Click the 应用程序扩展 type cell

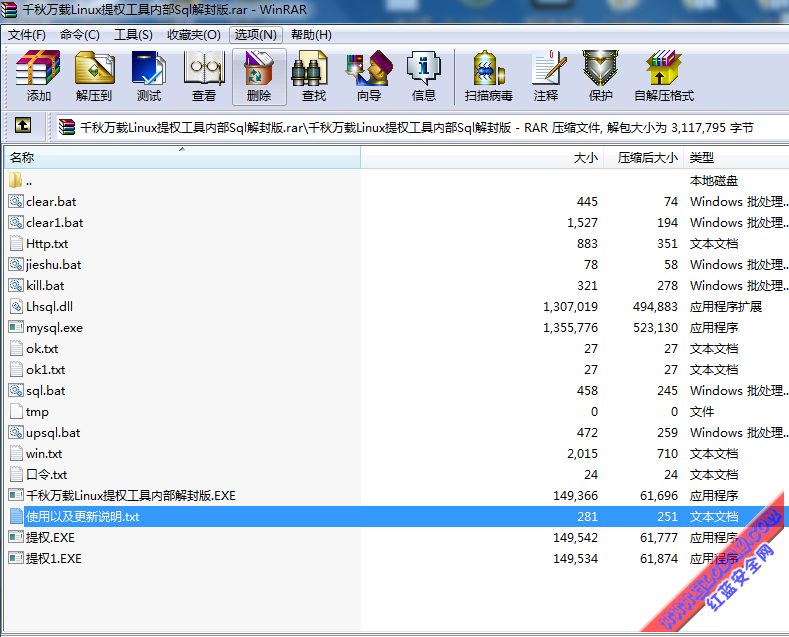click(x=726, y=306)
